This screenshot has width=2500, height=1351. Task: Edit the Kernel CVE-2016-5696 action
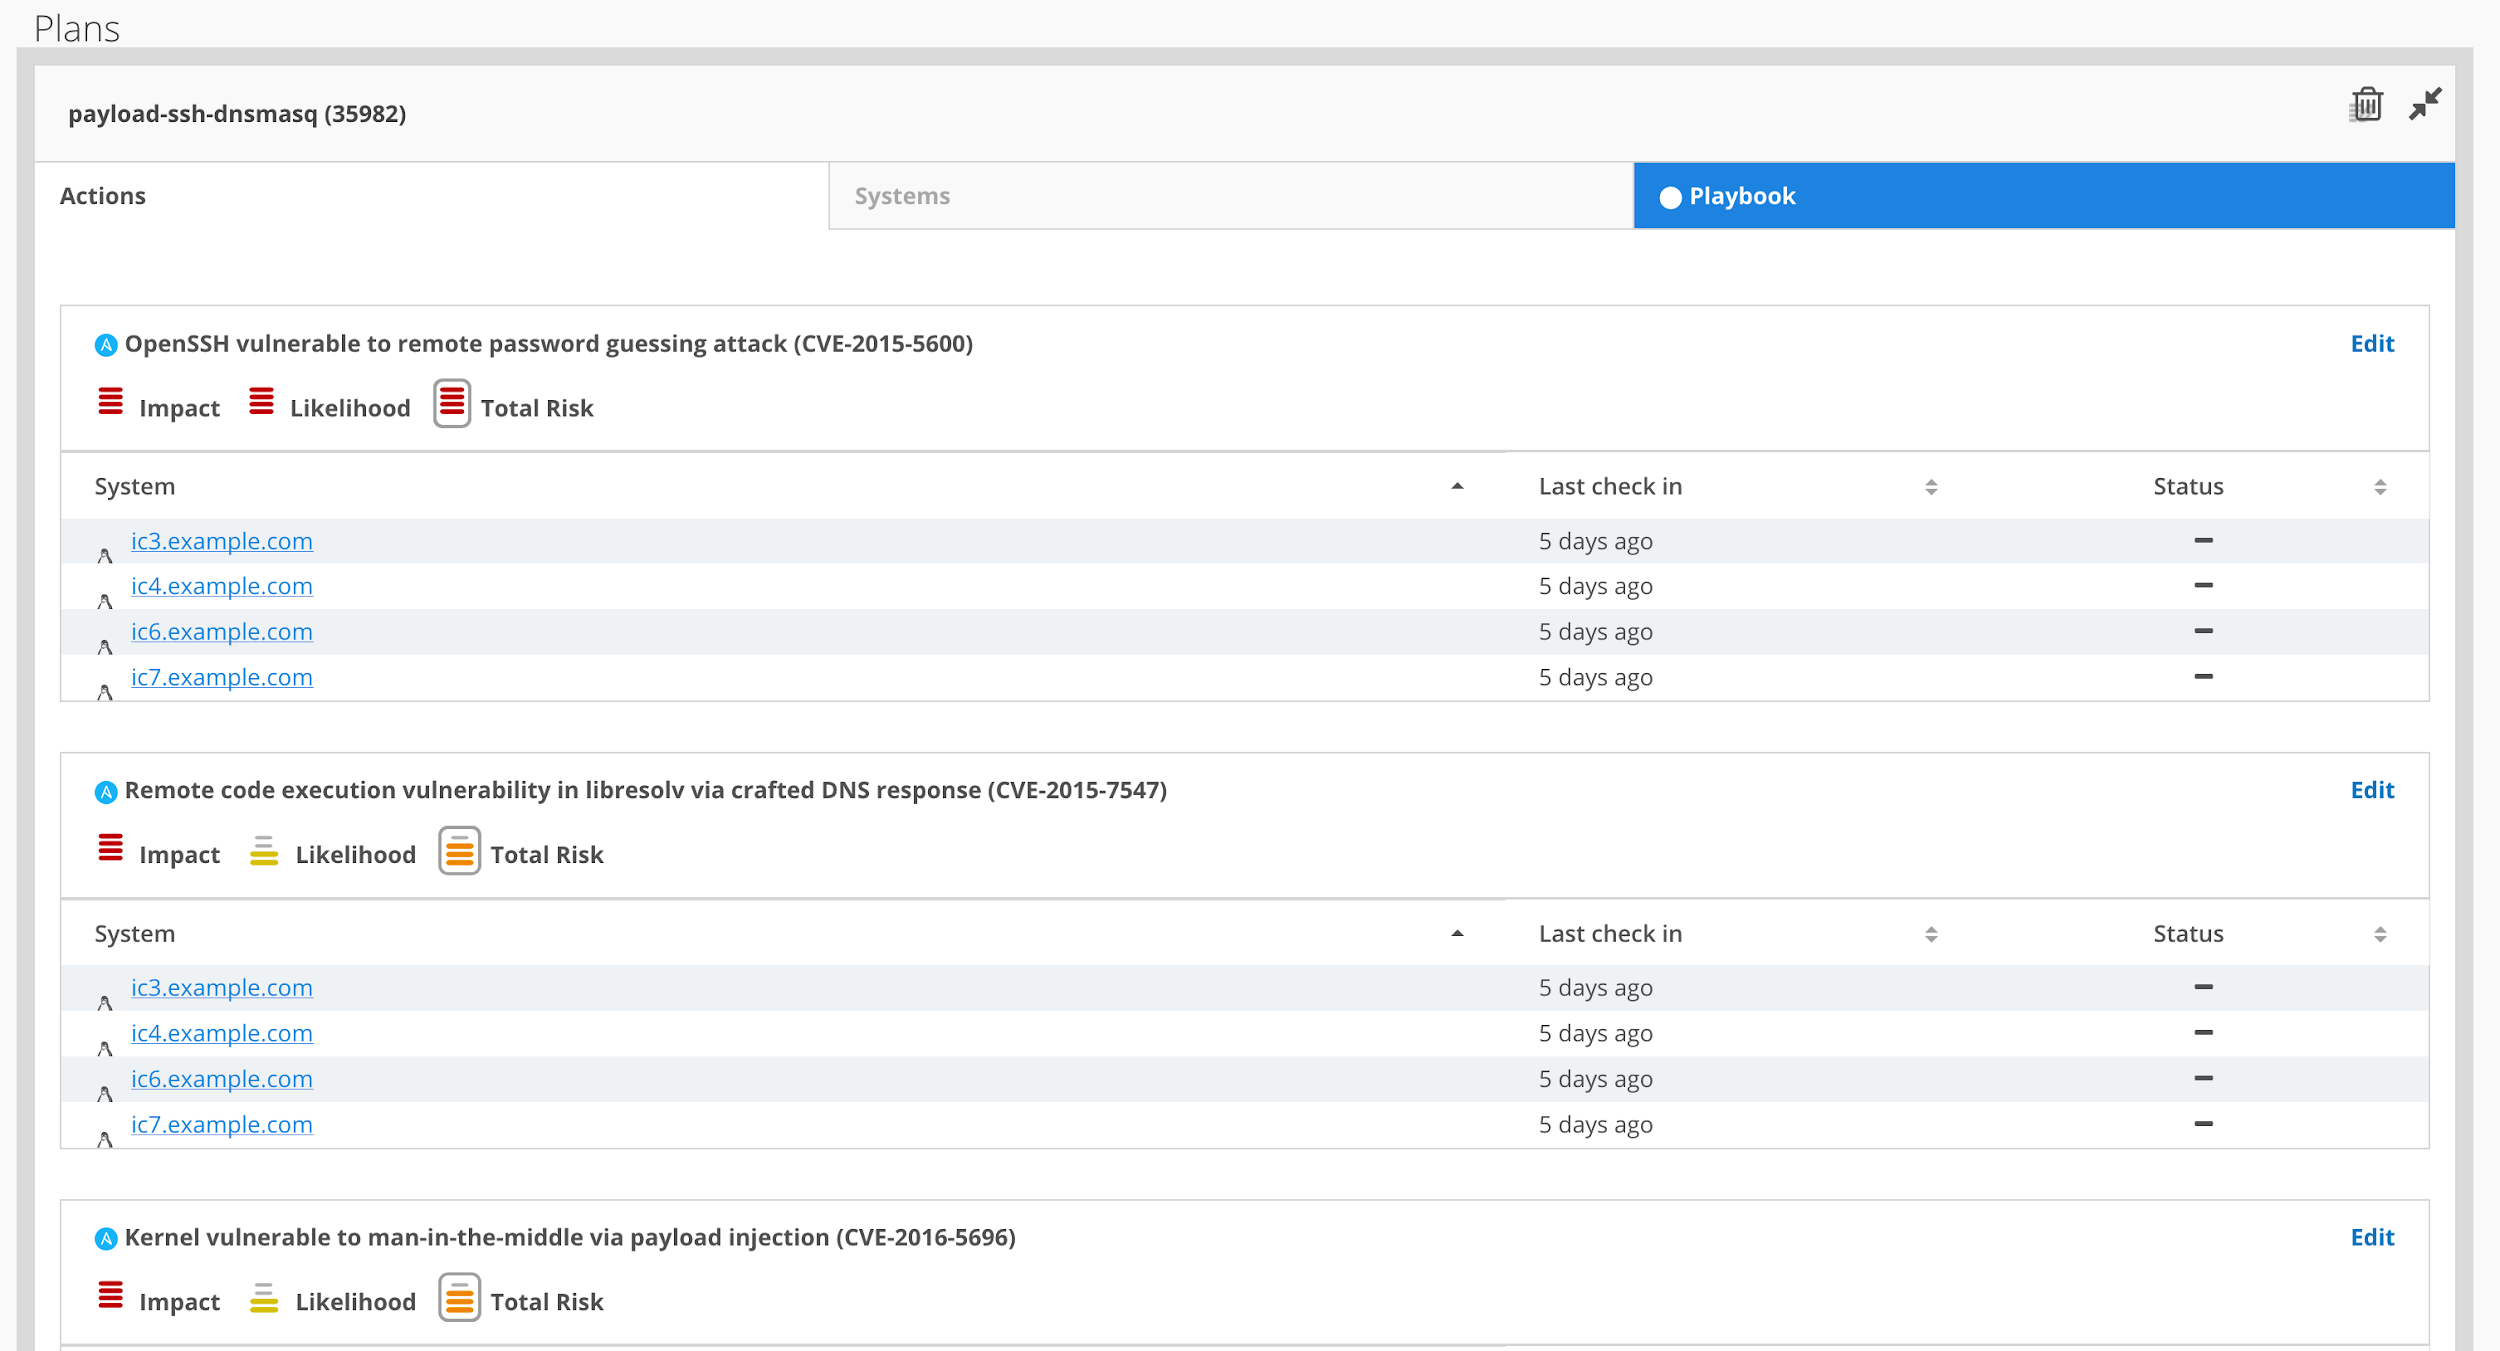(x=2372, y=1238)
